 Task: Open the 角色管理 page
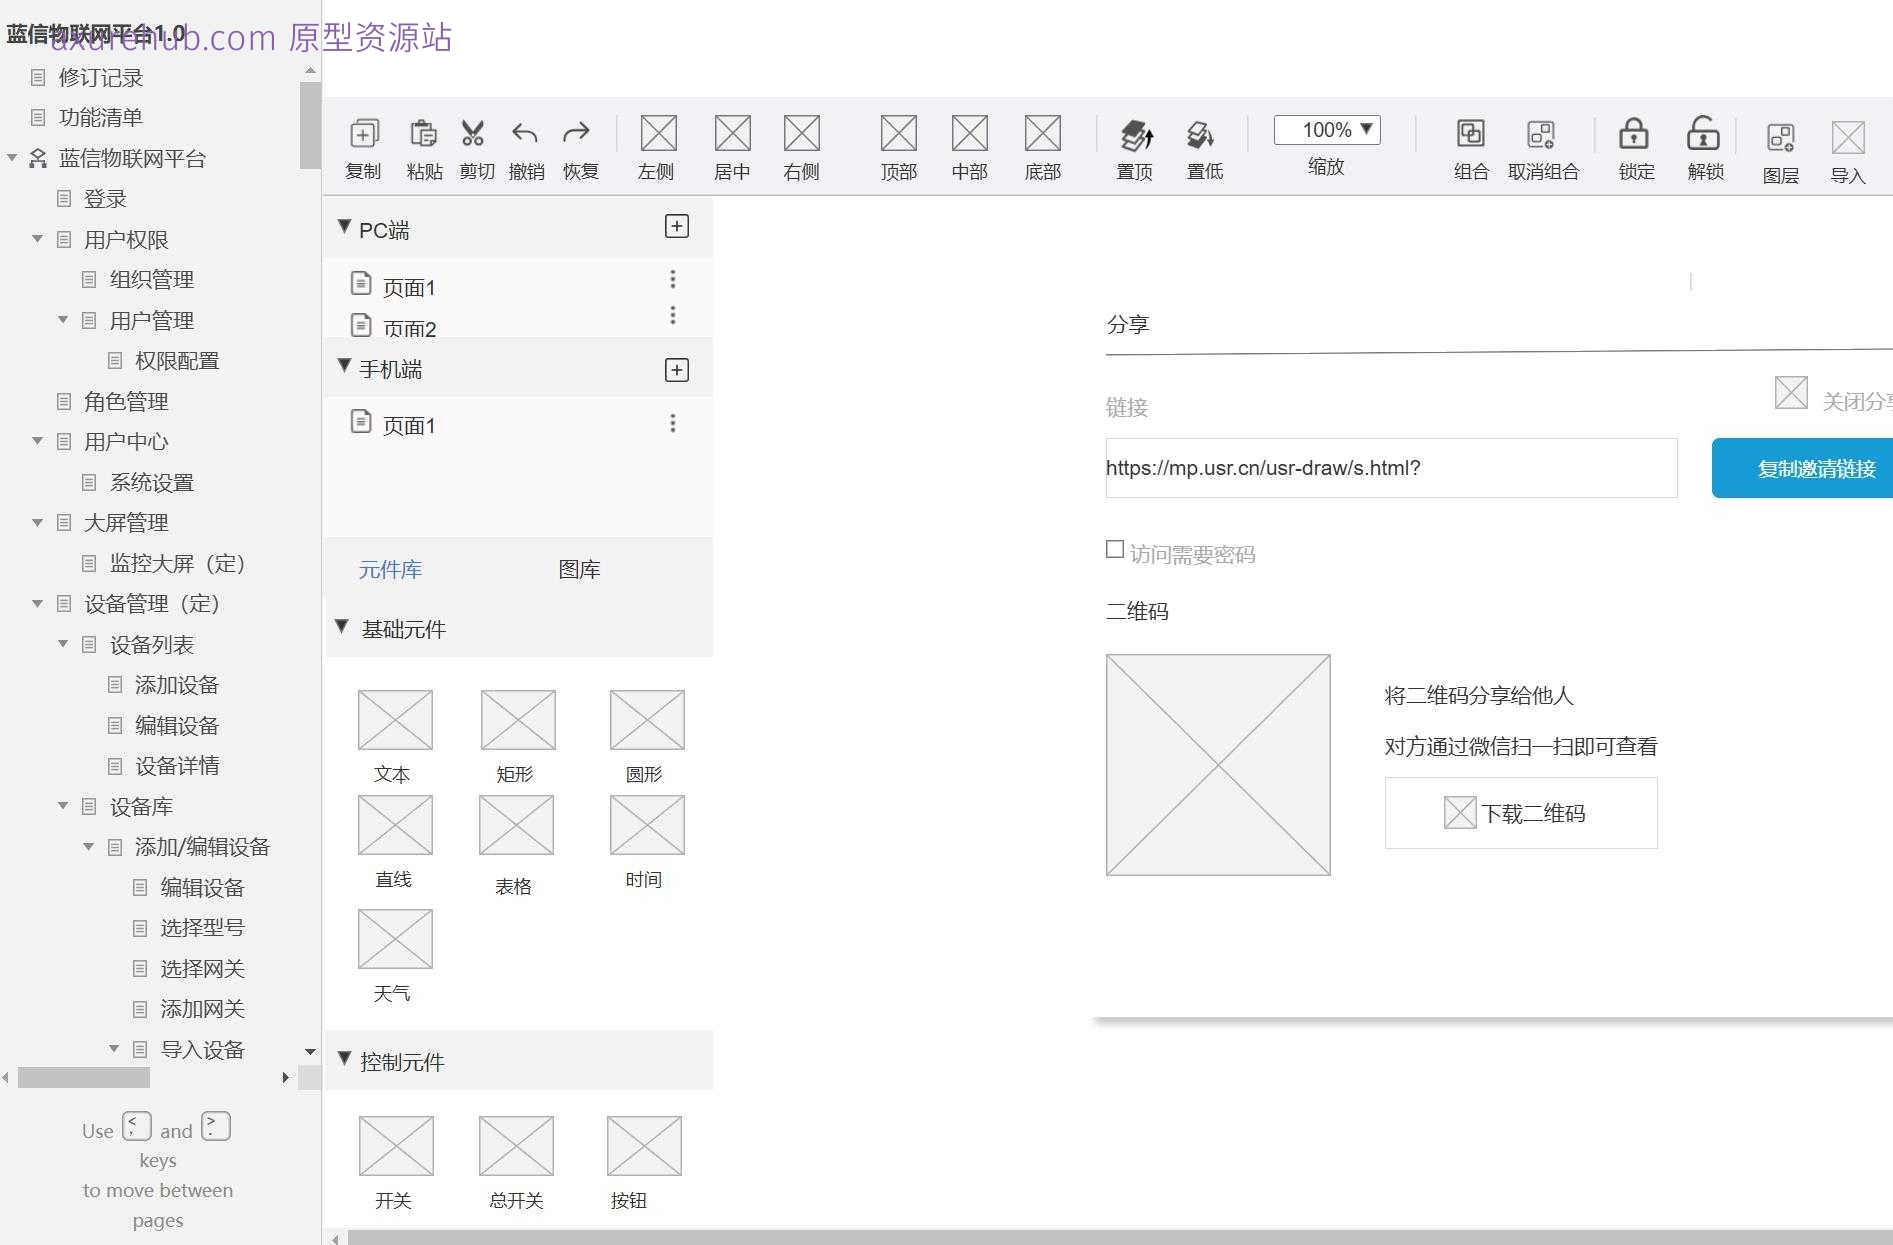[126, 401]
